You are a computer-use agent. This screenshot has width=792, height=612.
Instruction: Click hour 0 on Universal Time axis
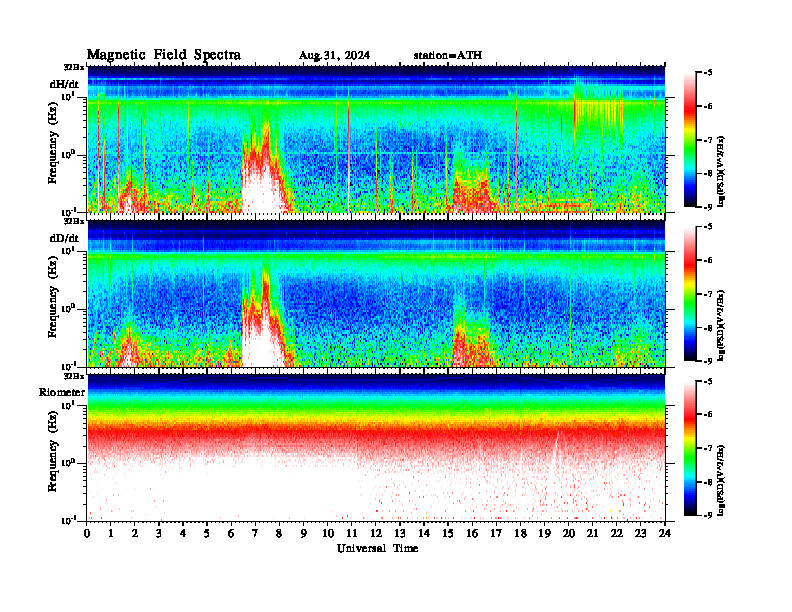pos(87,533)
